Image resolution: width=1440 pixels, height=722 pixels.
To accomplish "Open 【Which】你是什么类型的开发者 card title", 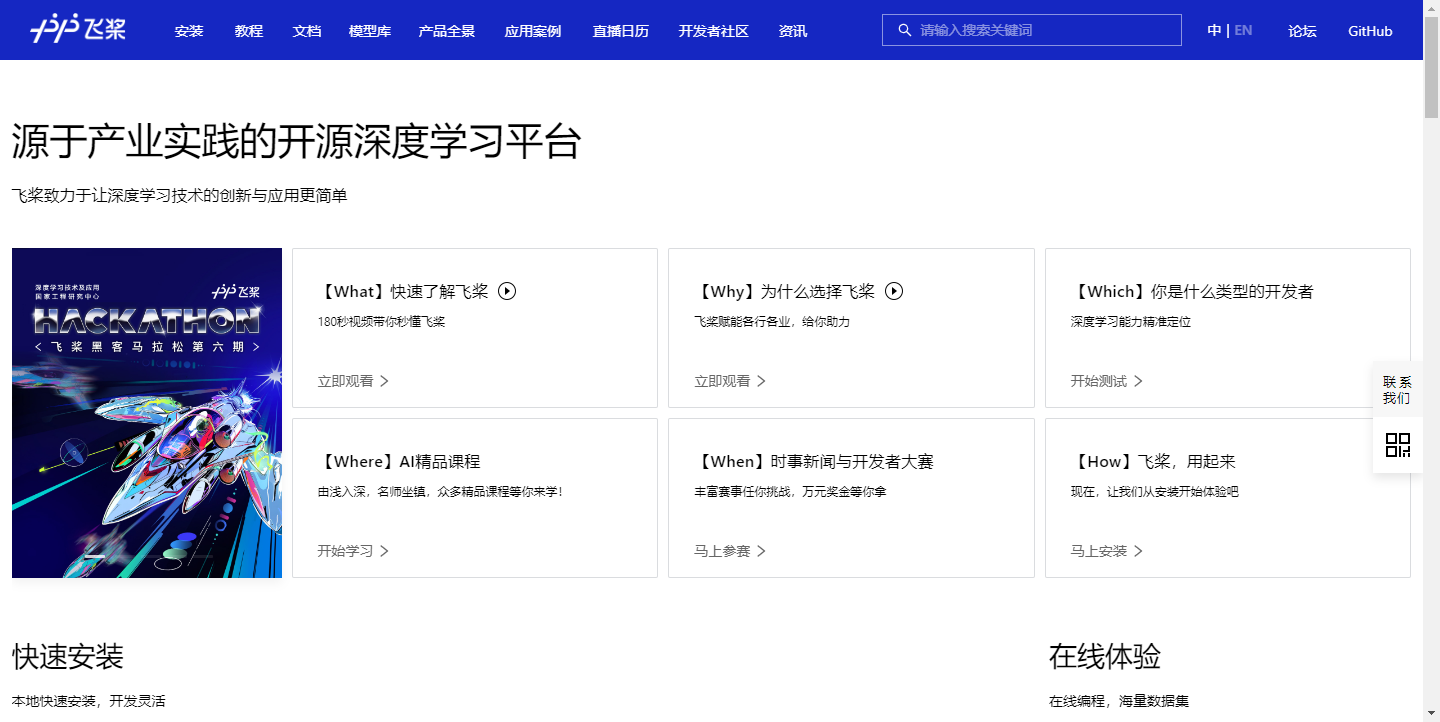I will [1192, 292].
